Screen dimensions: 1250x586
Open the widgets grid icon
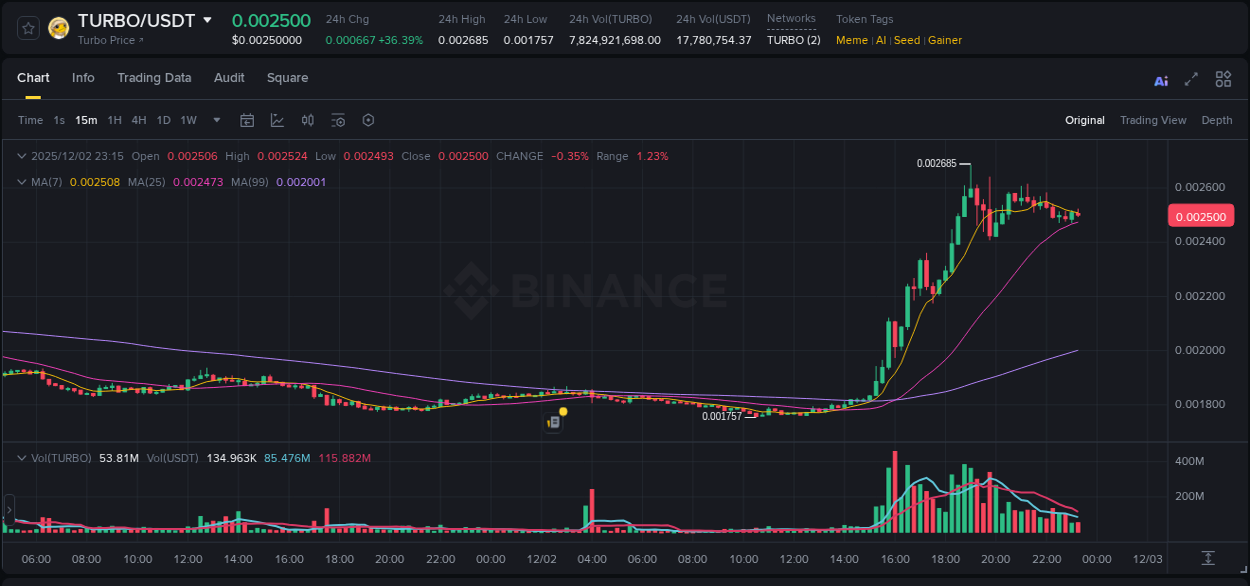tap(1223, 78)
